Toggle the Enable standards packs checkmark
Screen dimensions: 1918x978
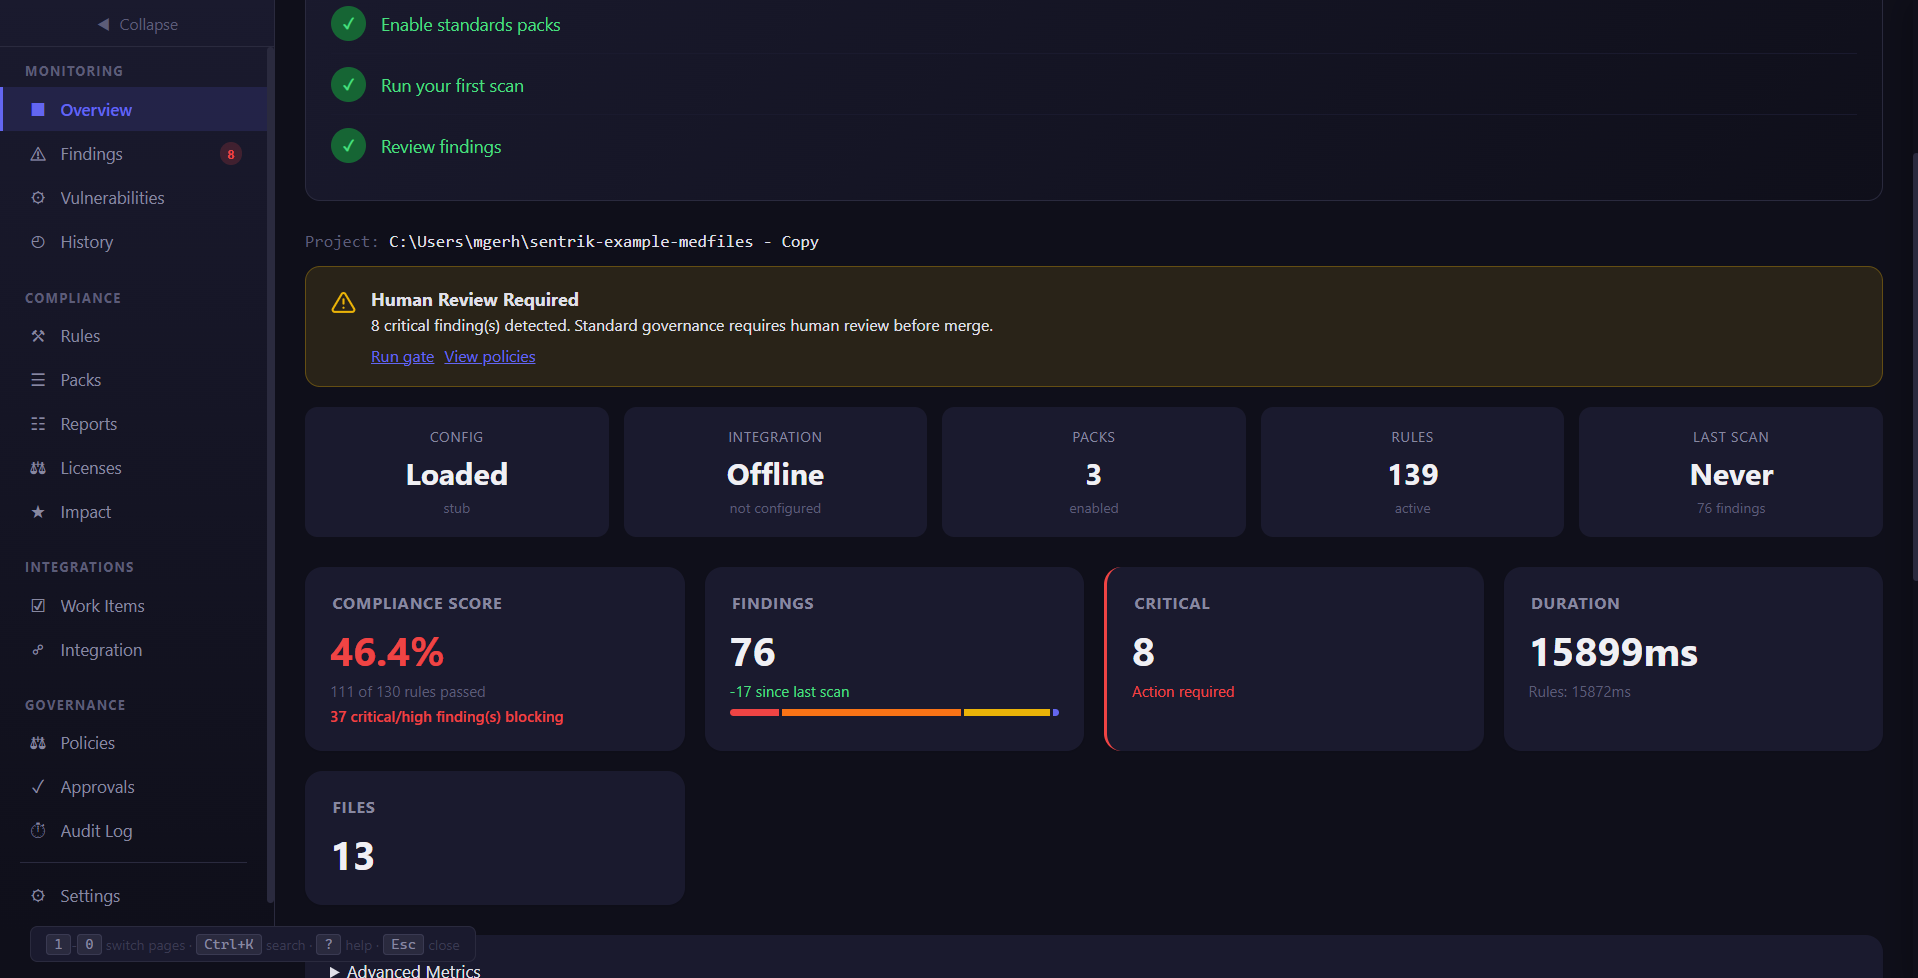tap(348, 23)
